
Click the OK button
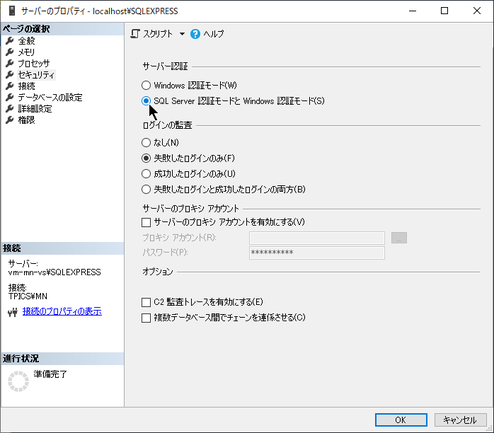(401, 420)
